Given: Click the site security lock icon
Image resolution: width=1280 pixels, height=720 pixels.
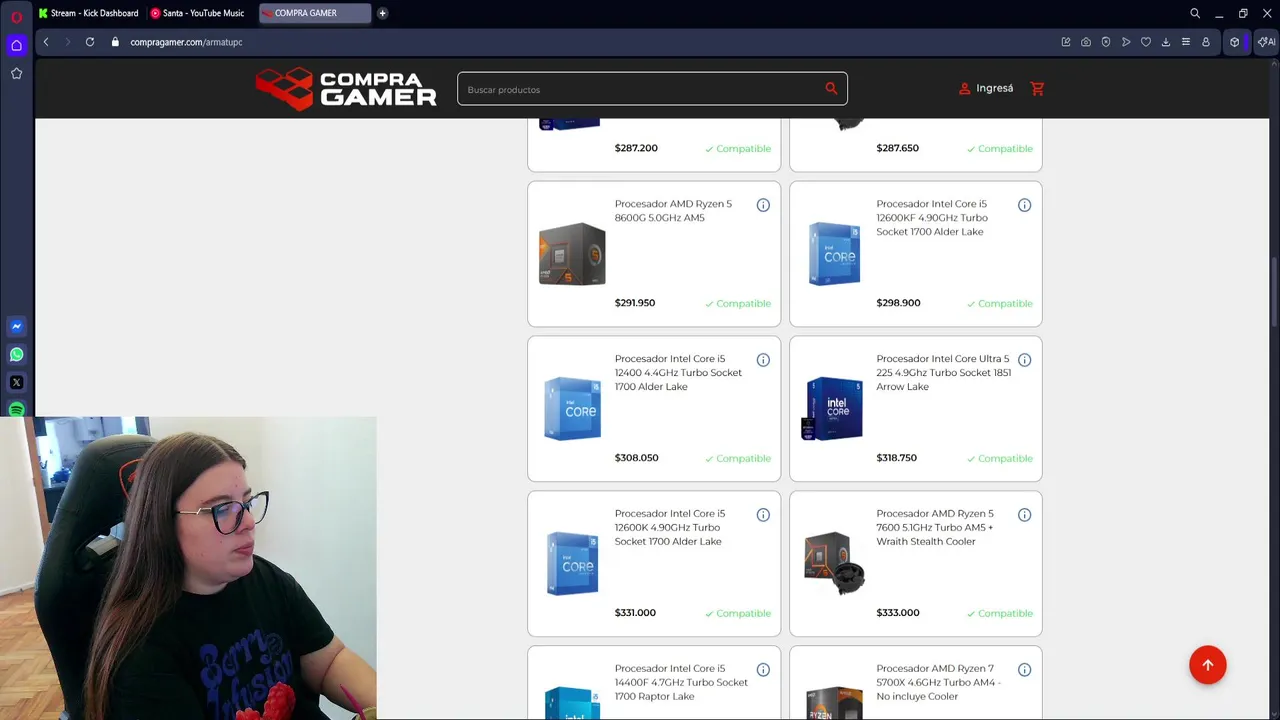Looking at the screenshot, I should pyautogui.click(x=115, y=42).
